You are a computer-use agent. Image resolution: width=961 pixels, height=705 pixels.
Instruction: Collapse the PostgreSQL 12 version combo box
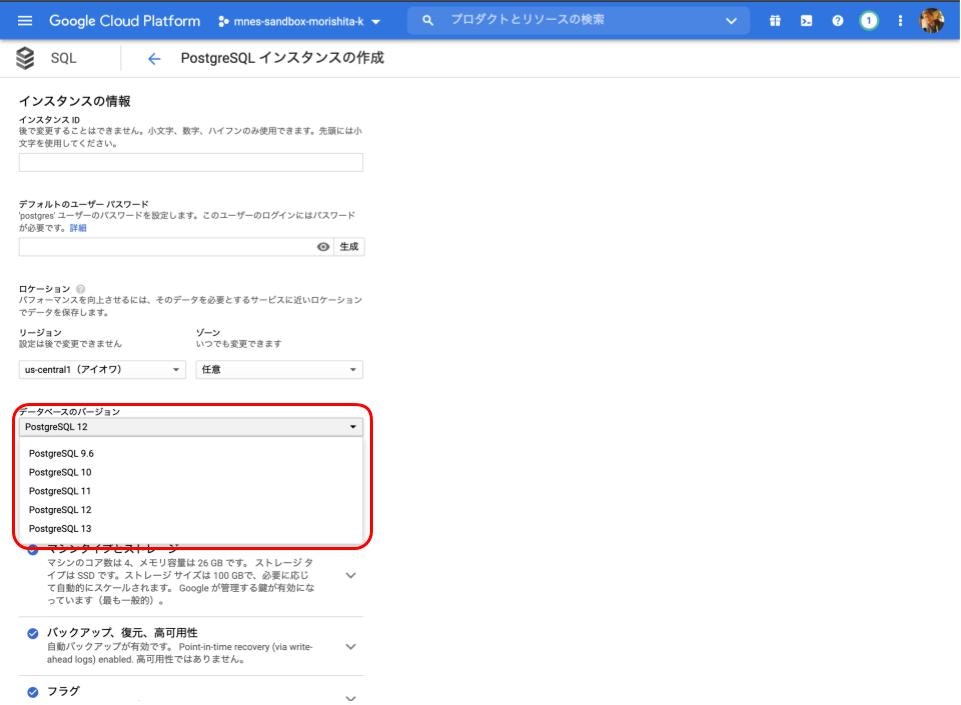pyautogui.click(x=191, y=427)
